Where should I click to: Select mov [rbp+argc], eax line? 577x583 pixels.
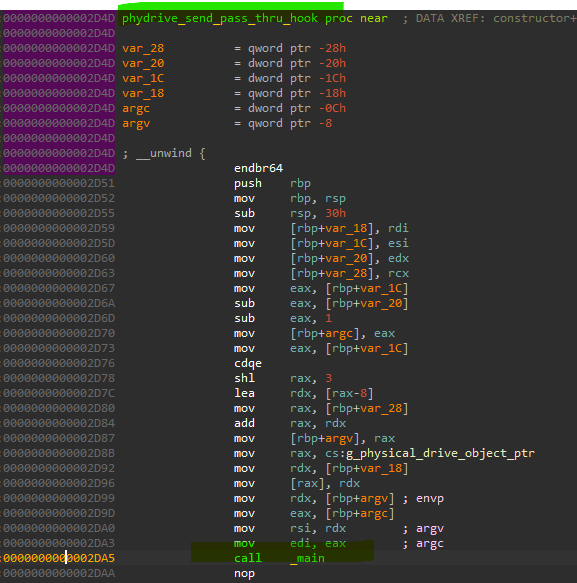click(x=315, y=334)
